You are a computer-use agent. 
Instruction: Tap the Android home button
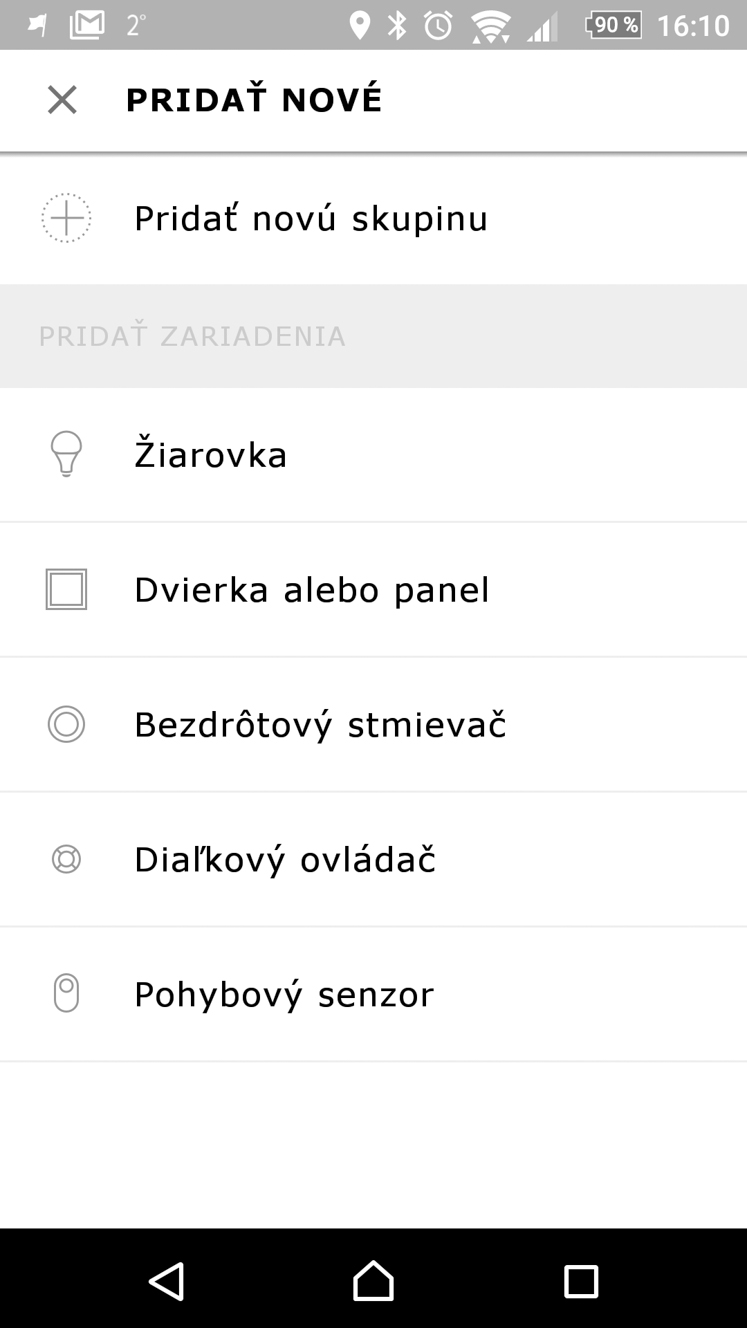pyautogui.click(x=373, y=1281)
